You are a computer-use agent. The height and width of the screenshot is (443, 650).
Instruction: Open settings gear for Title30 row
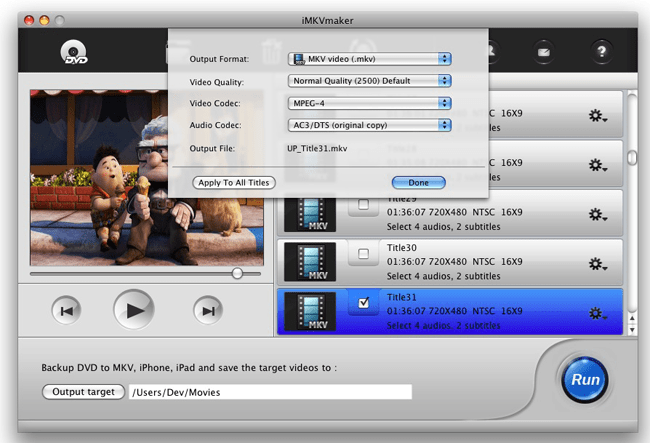pos(597,264)
